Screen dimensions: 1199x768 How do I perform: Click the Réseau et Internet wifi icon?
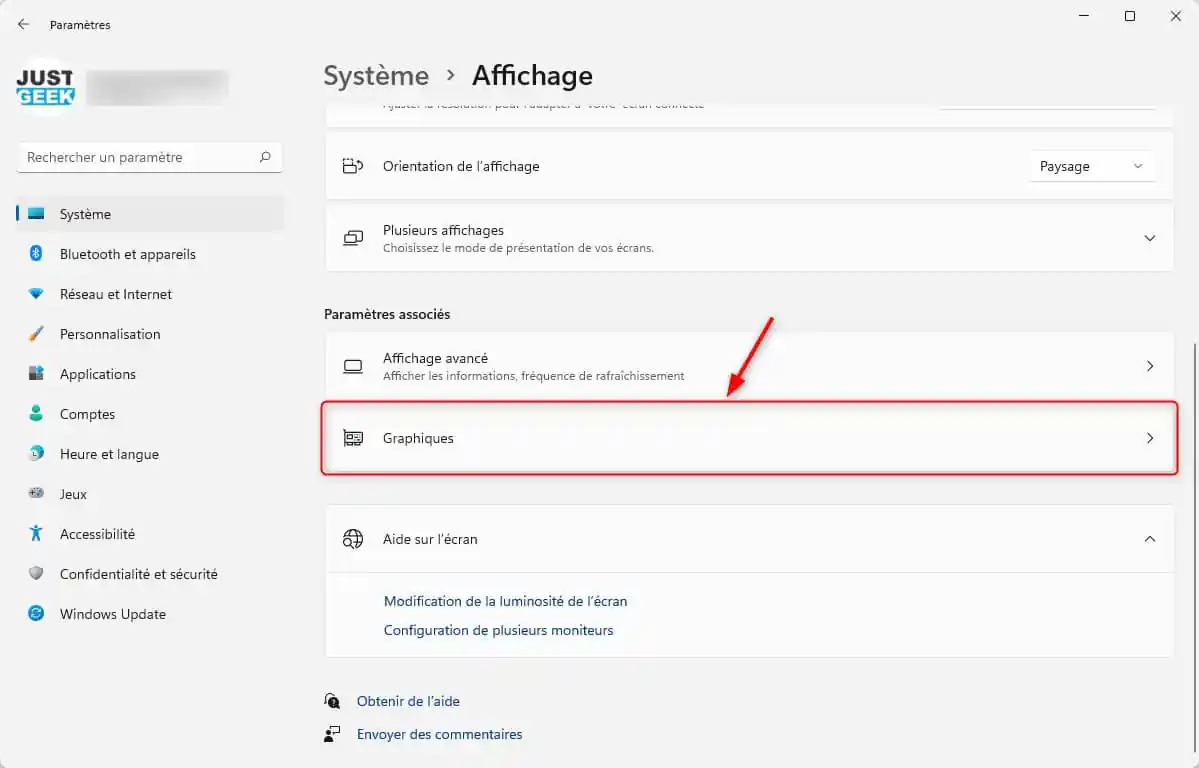[x=36, y=294]
